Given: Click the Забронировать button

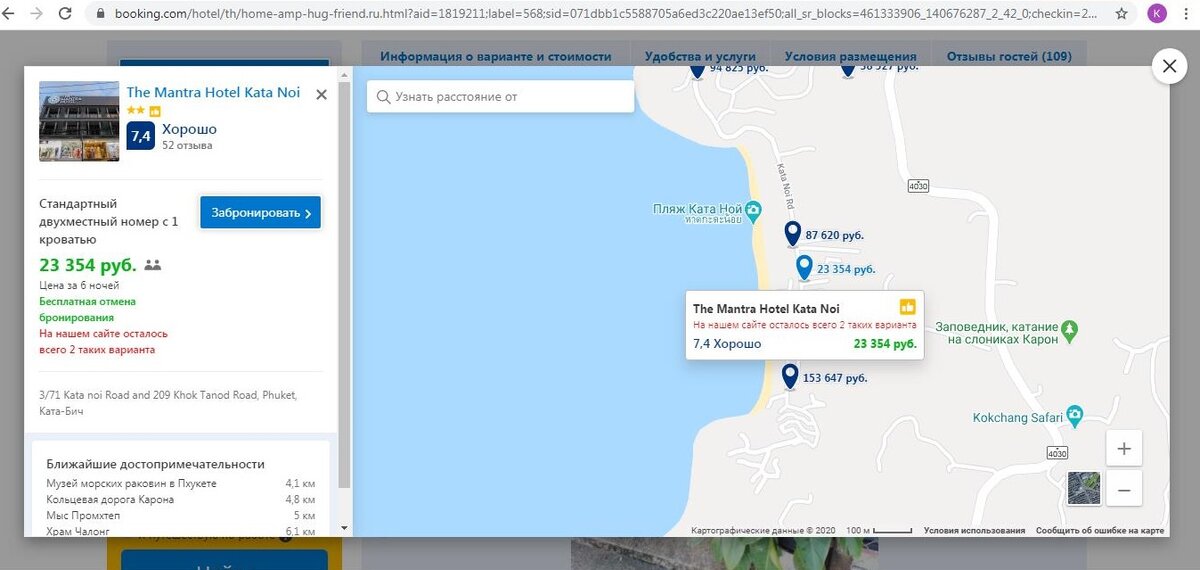Looking at the screenshot, I should click(260, 212).
